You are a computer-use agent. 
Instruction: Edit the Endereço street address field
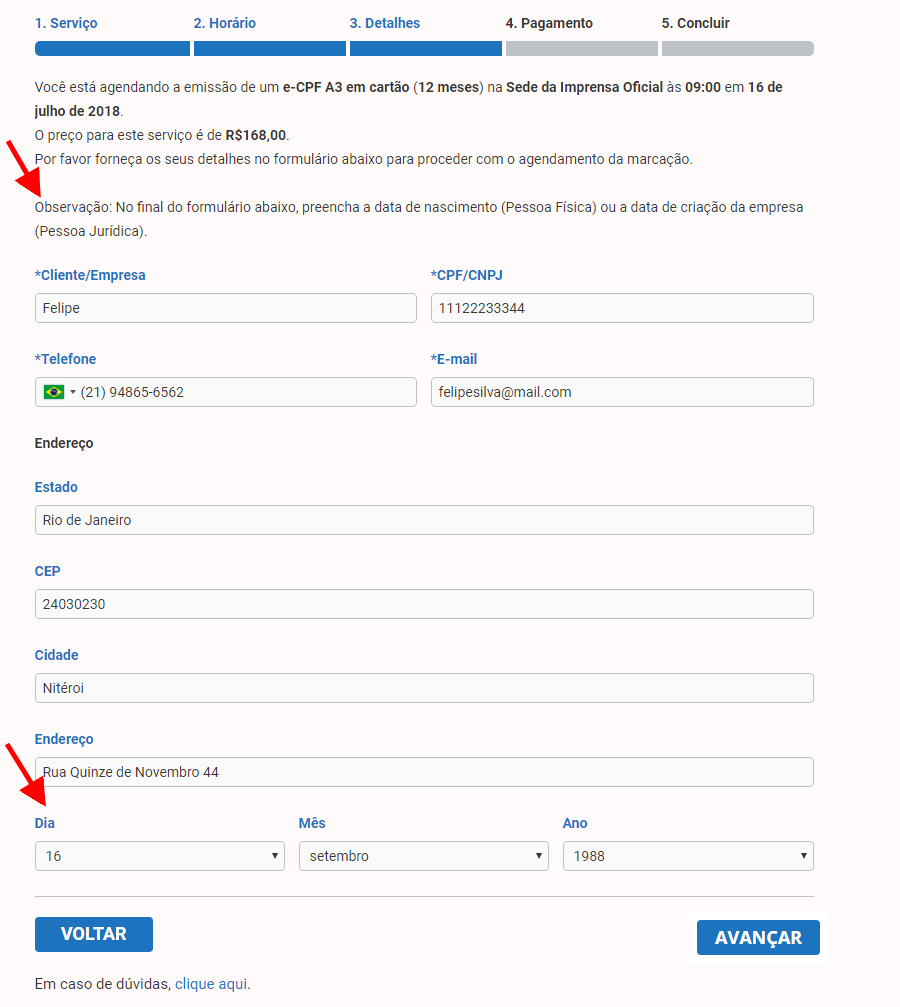424,772
